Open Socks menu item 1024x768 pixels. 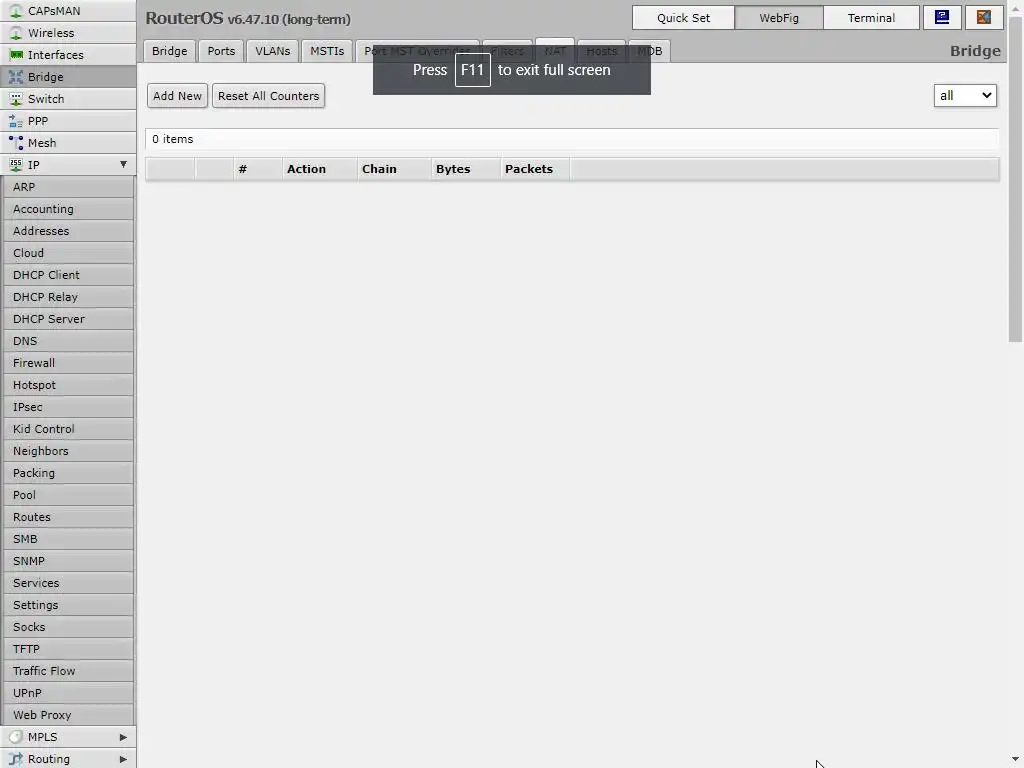[x=68, y=627]
